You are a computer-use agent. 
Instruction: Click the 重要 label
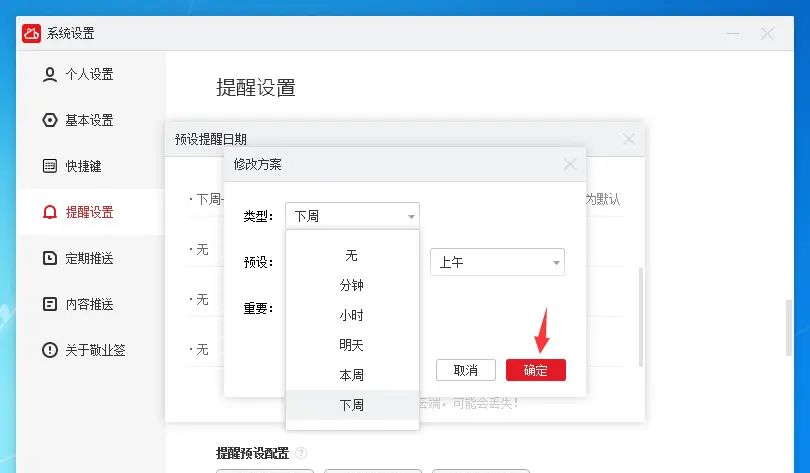pos(258,308)
